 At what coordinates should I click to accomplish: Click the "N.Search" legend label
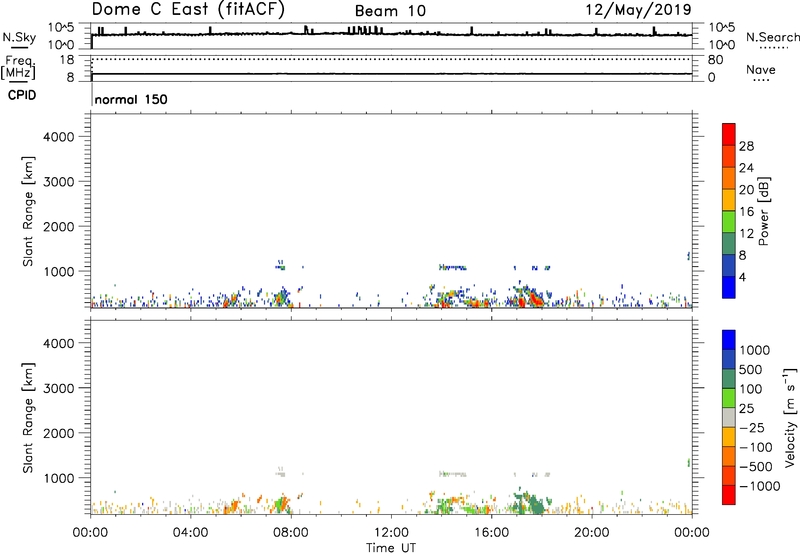[x=772, y=37]
